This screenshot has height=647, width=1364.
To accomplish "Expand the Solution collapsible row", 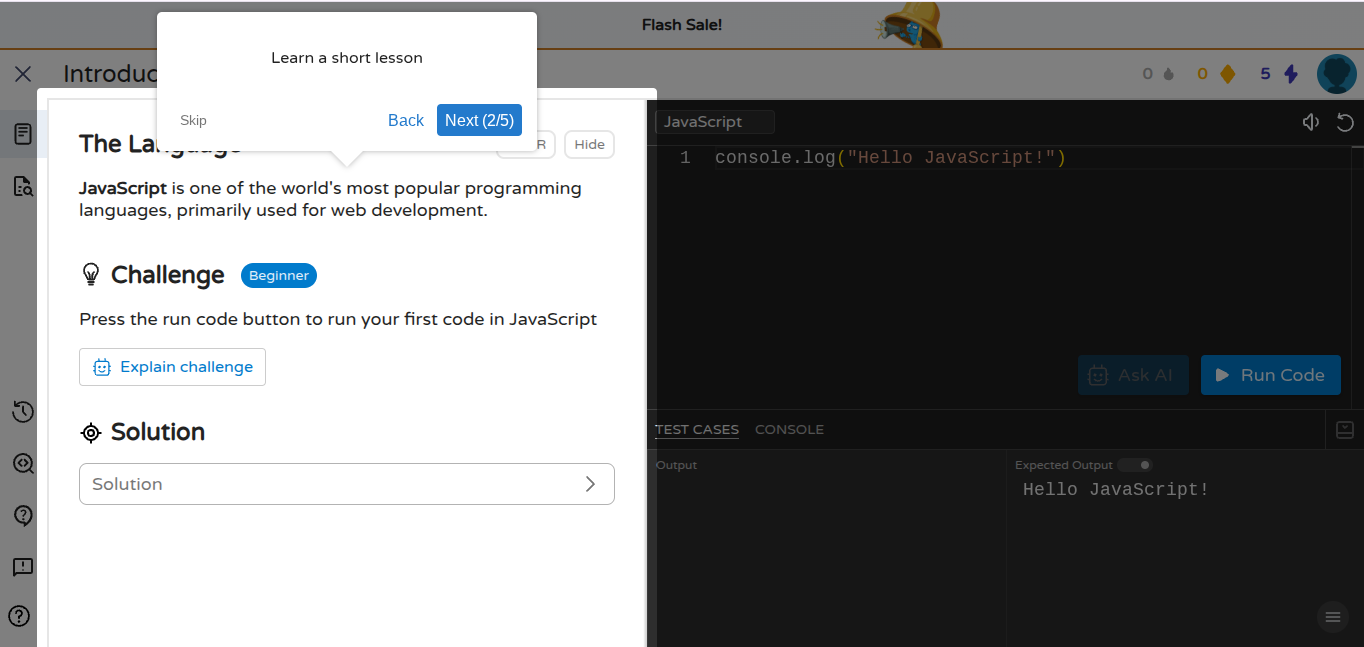I will [x=346, y=484].
